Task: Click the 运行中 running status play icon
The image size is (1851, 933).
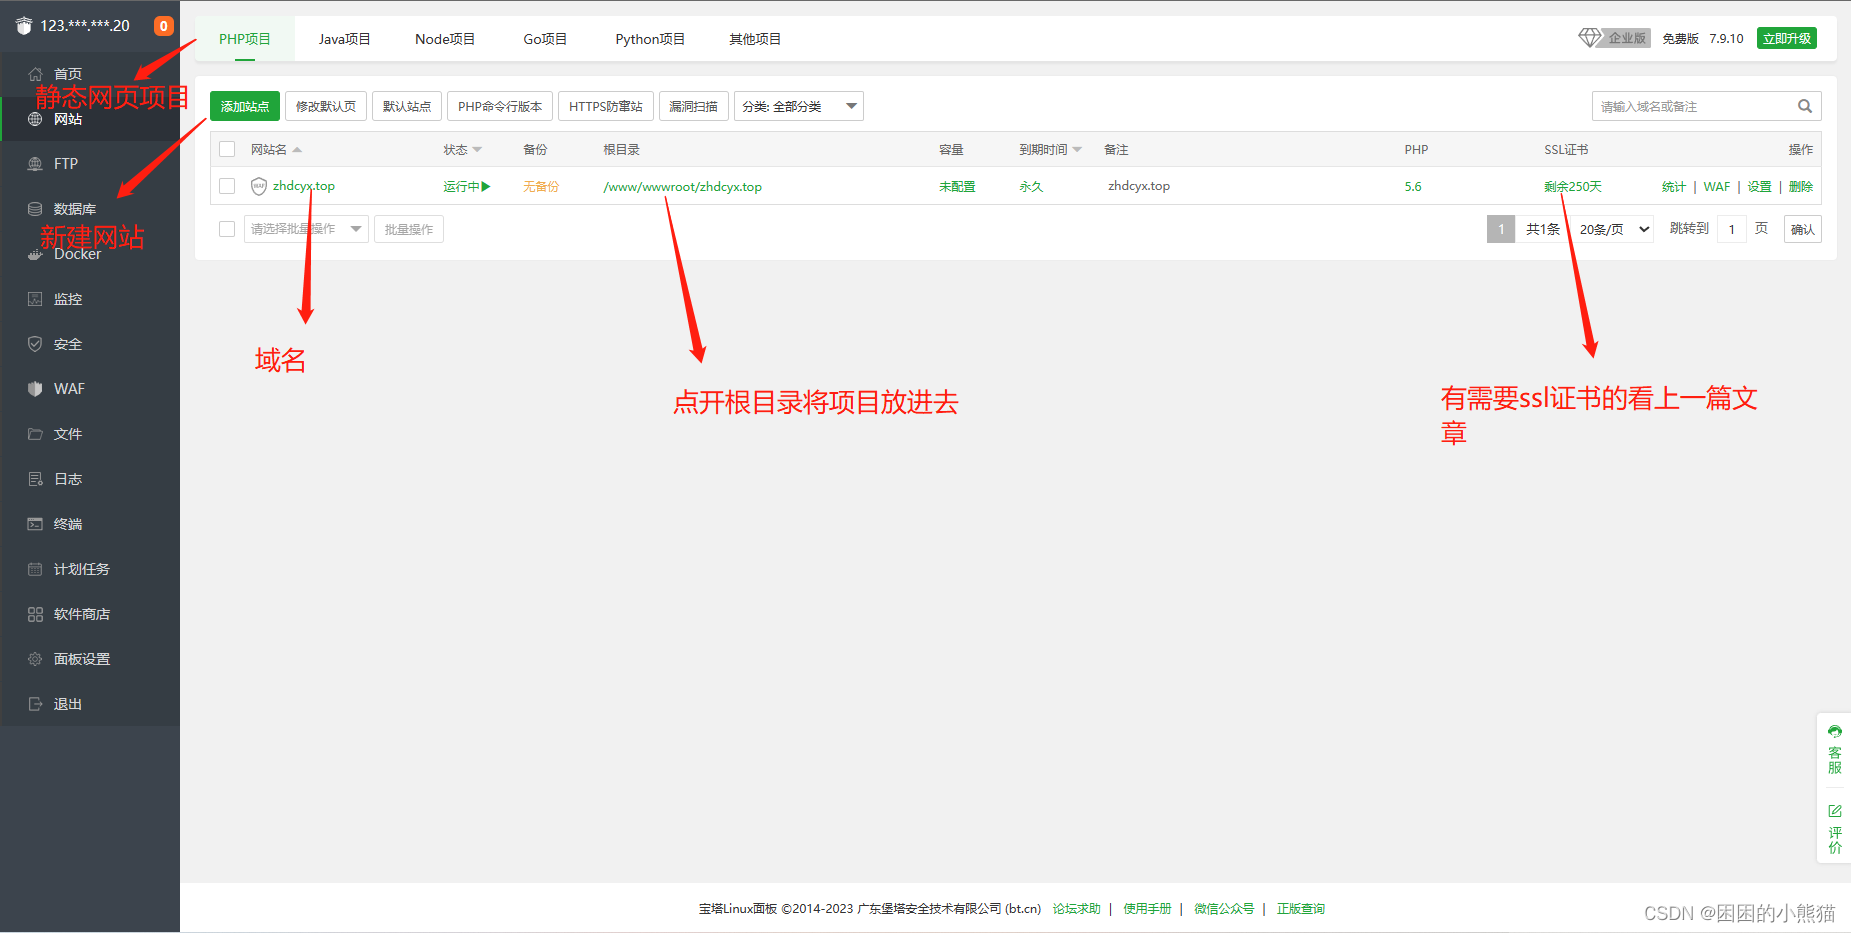Action: pyautogui.click(x=486, y=186)
